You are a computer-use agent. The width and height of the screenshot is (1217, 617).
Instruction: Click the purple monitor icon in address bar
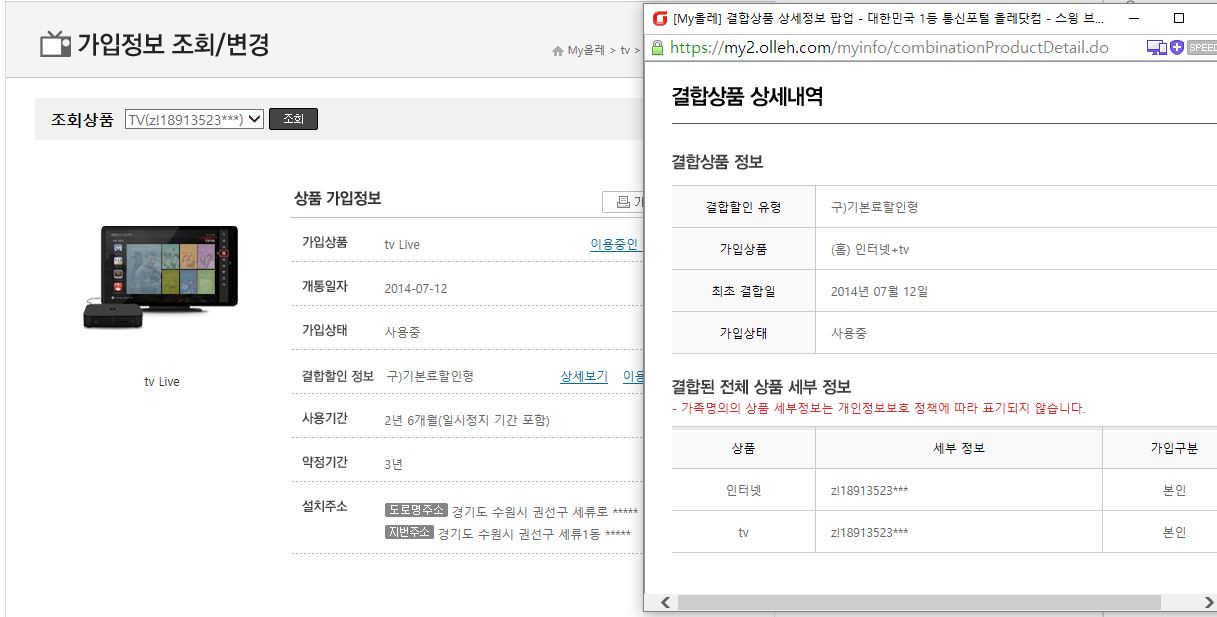point(1155,47)
